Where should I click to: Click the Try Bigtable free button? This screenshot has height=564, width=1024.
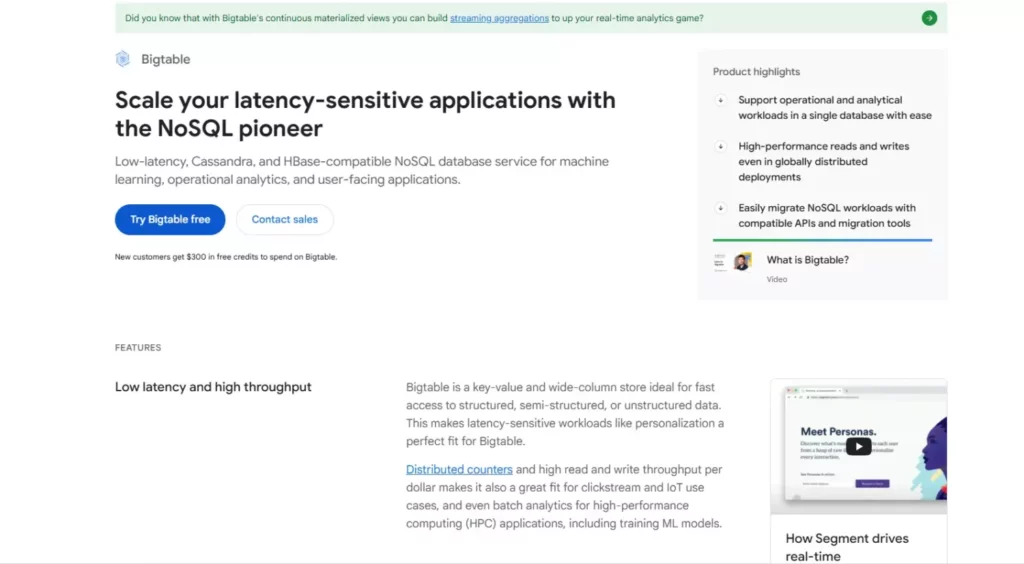tap(170, 220)
